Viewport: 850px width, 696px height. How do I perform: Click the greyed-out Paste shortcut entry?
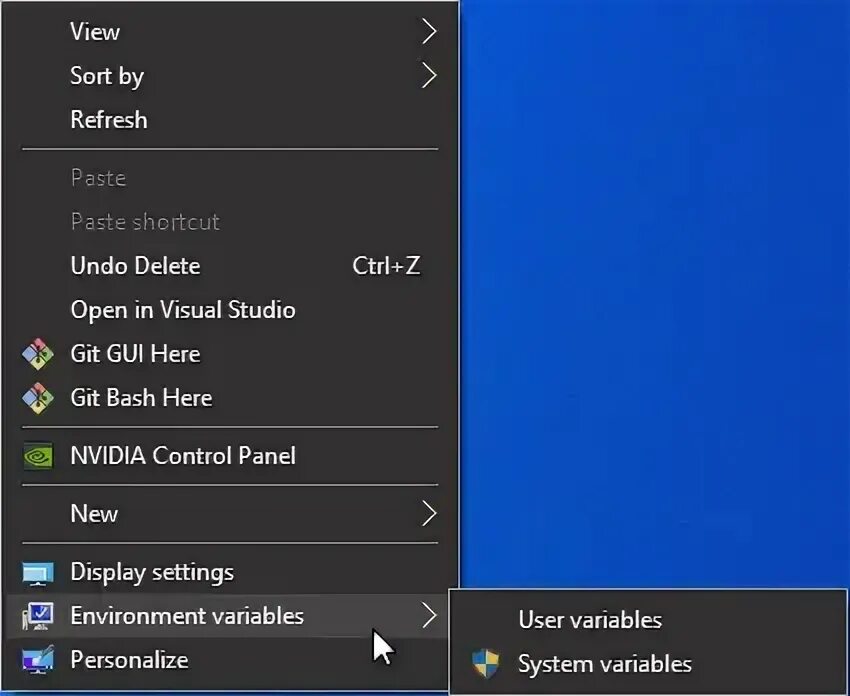tap(230, 222)
